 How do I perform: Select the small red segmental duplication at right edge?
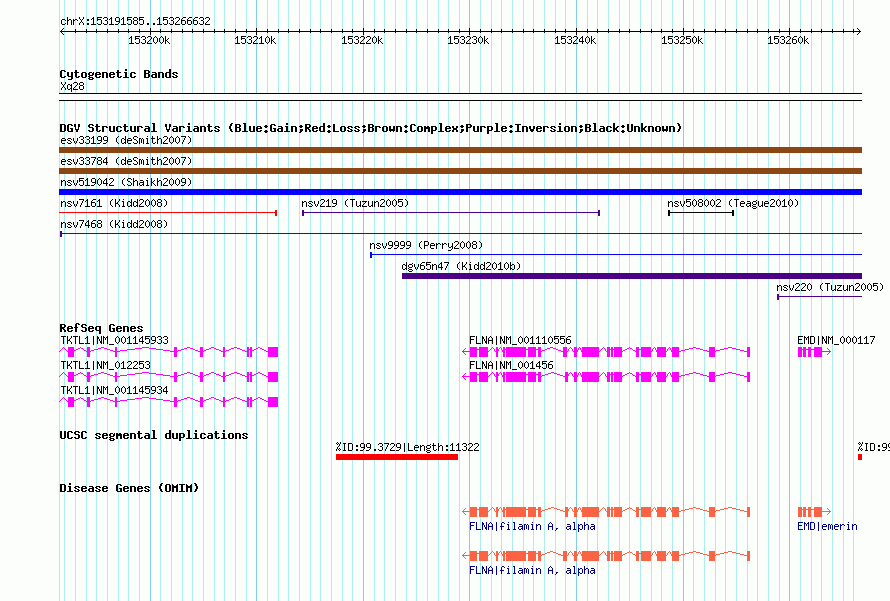(x=860, y=457)
